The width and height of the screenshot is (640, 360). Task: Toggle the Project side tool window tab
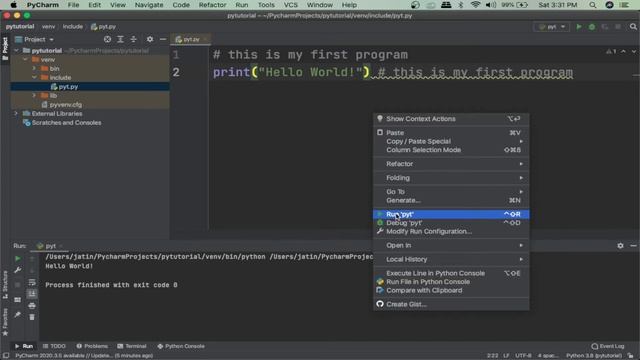(5, 49)
